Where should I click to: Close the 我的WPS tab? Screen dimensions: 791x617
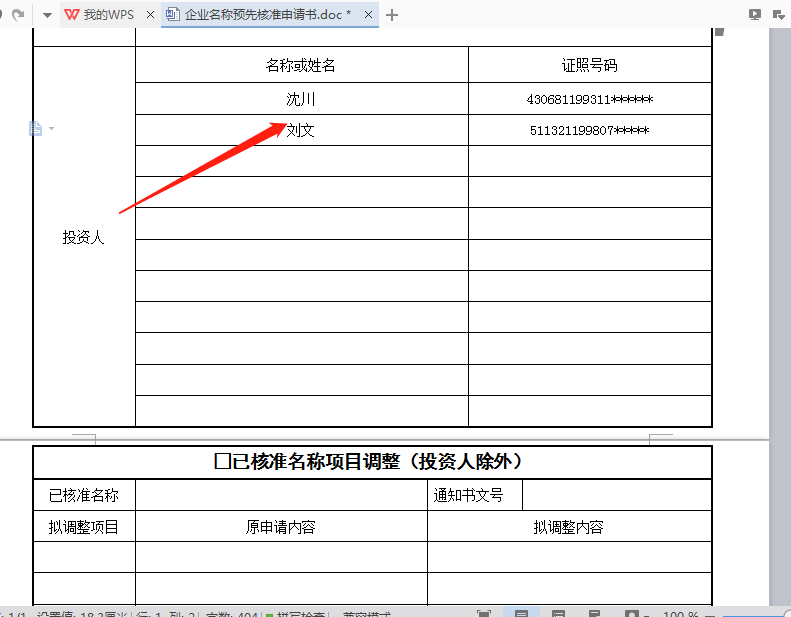click(x=150, y=15)
